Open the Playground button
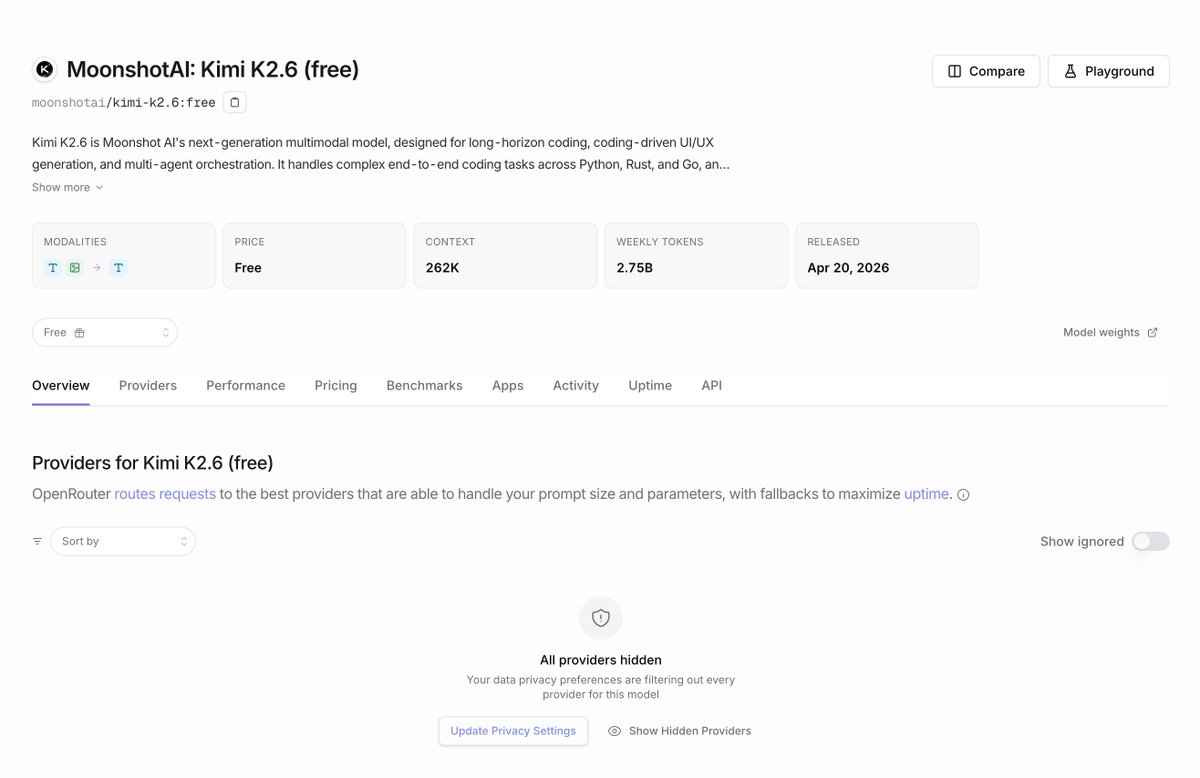This screenshot has height=778, width=1200. click(x=1109, y=71)
